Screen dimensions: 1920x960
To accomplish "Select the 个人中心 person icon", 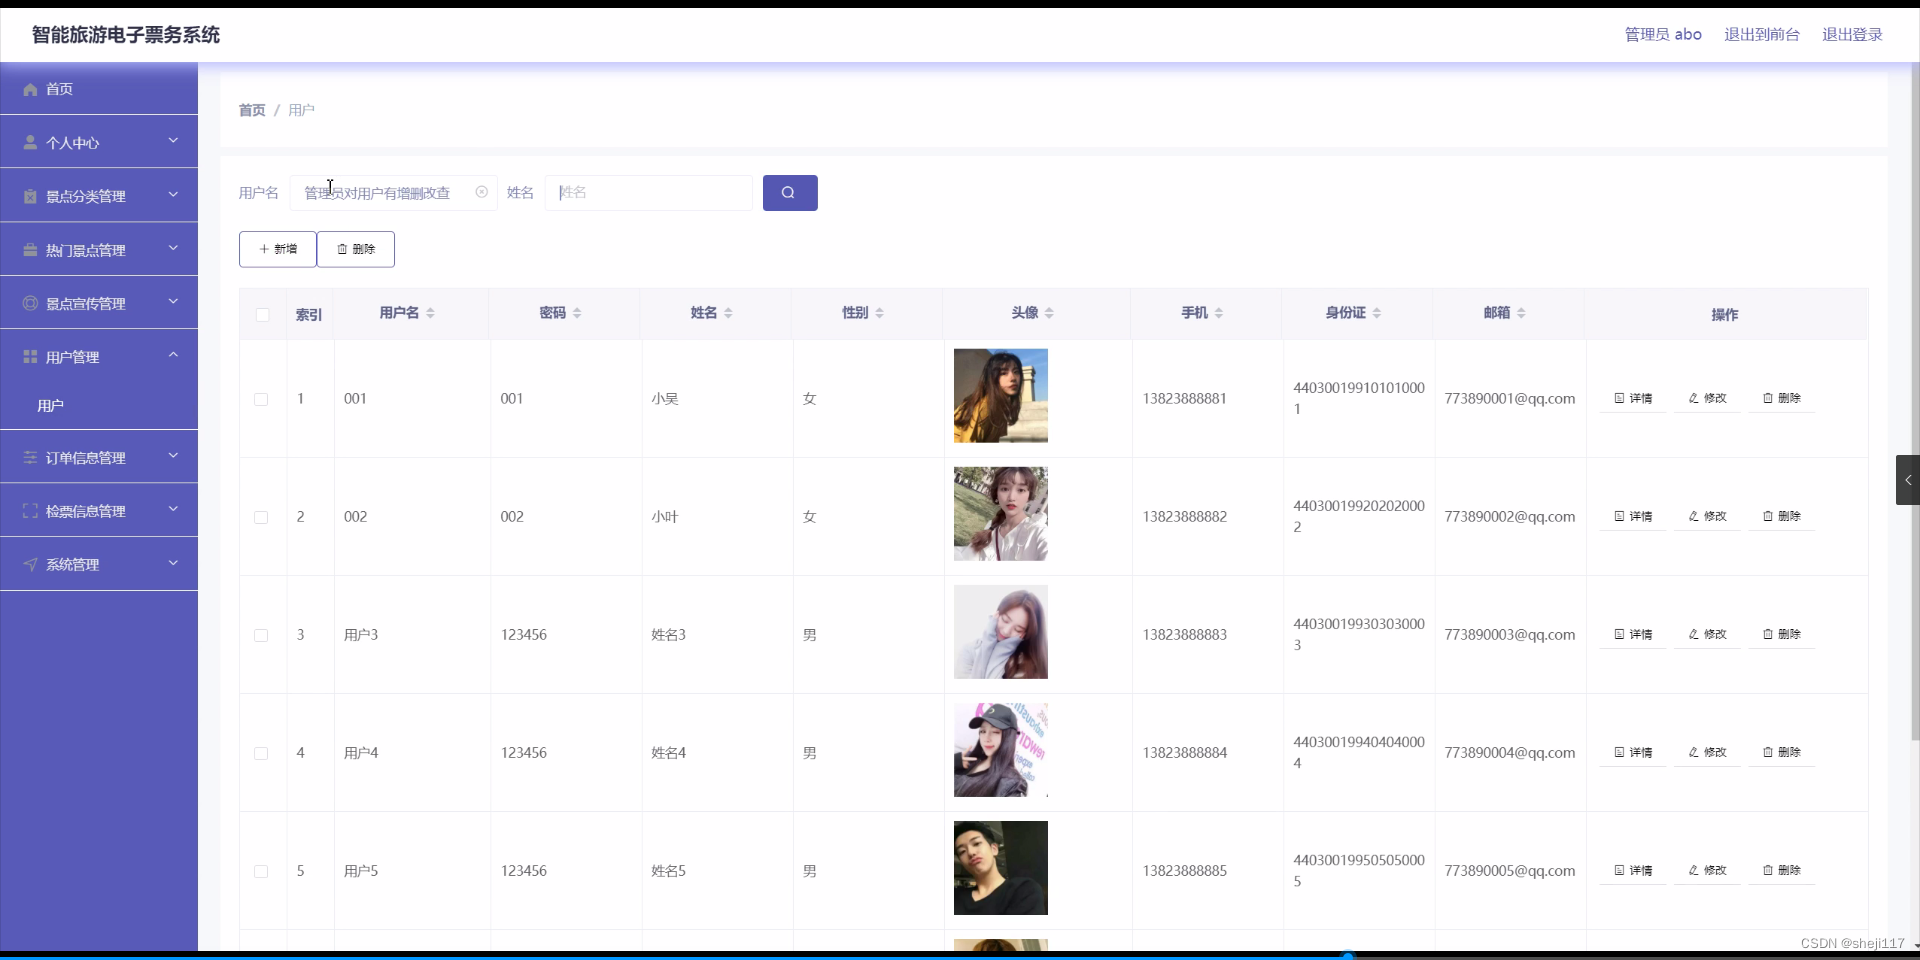I will point(30,141).
